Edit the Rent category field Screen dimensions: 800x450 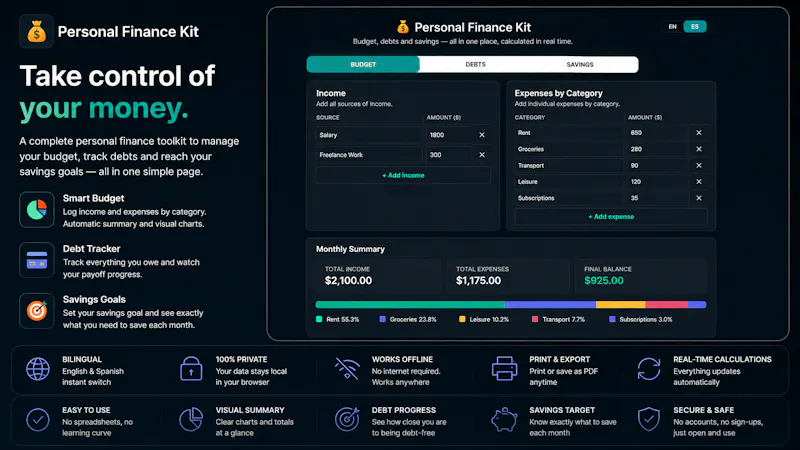pos(568,133)
